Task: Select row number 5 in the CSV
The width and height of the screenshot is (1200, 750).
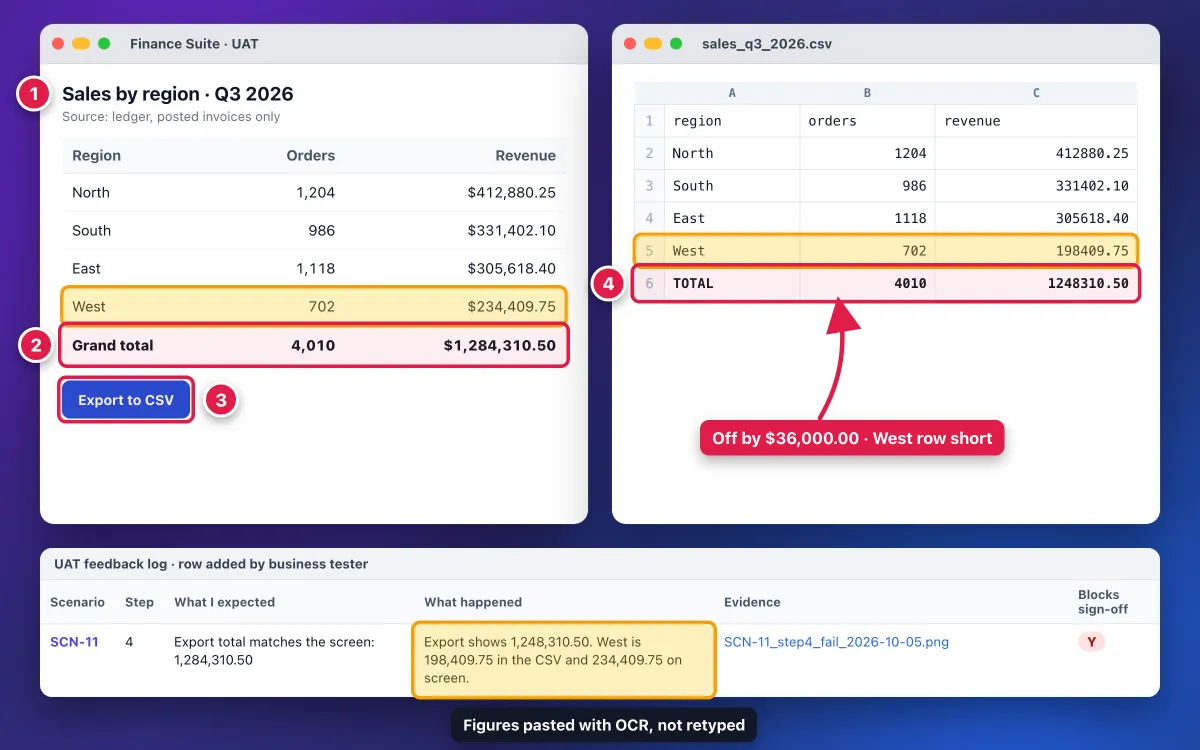Action: [x=650, y=251]
